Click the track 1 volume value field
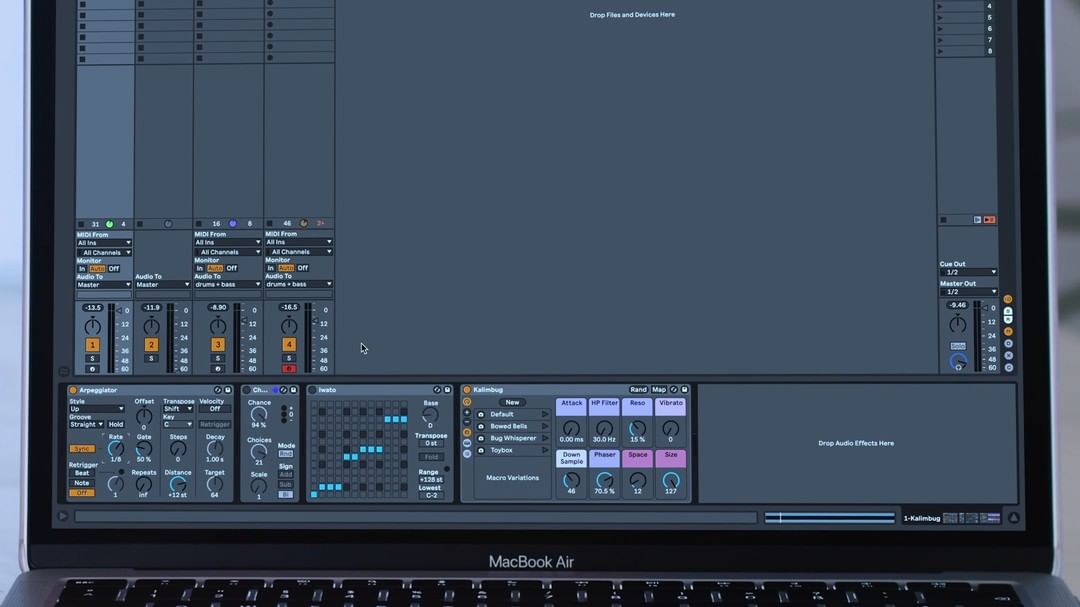 [92, 308]
